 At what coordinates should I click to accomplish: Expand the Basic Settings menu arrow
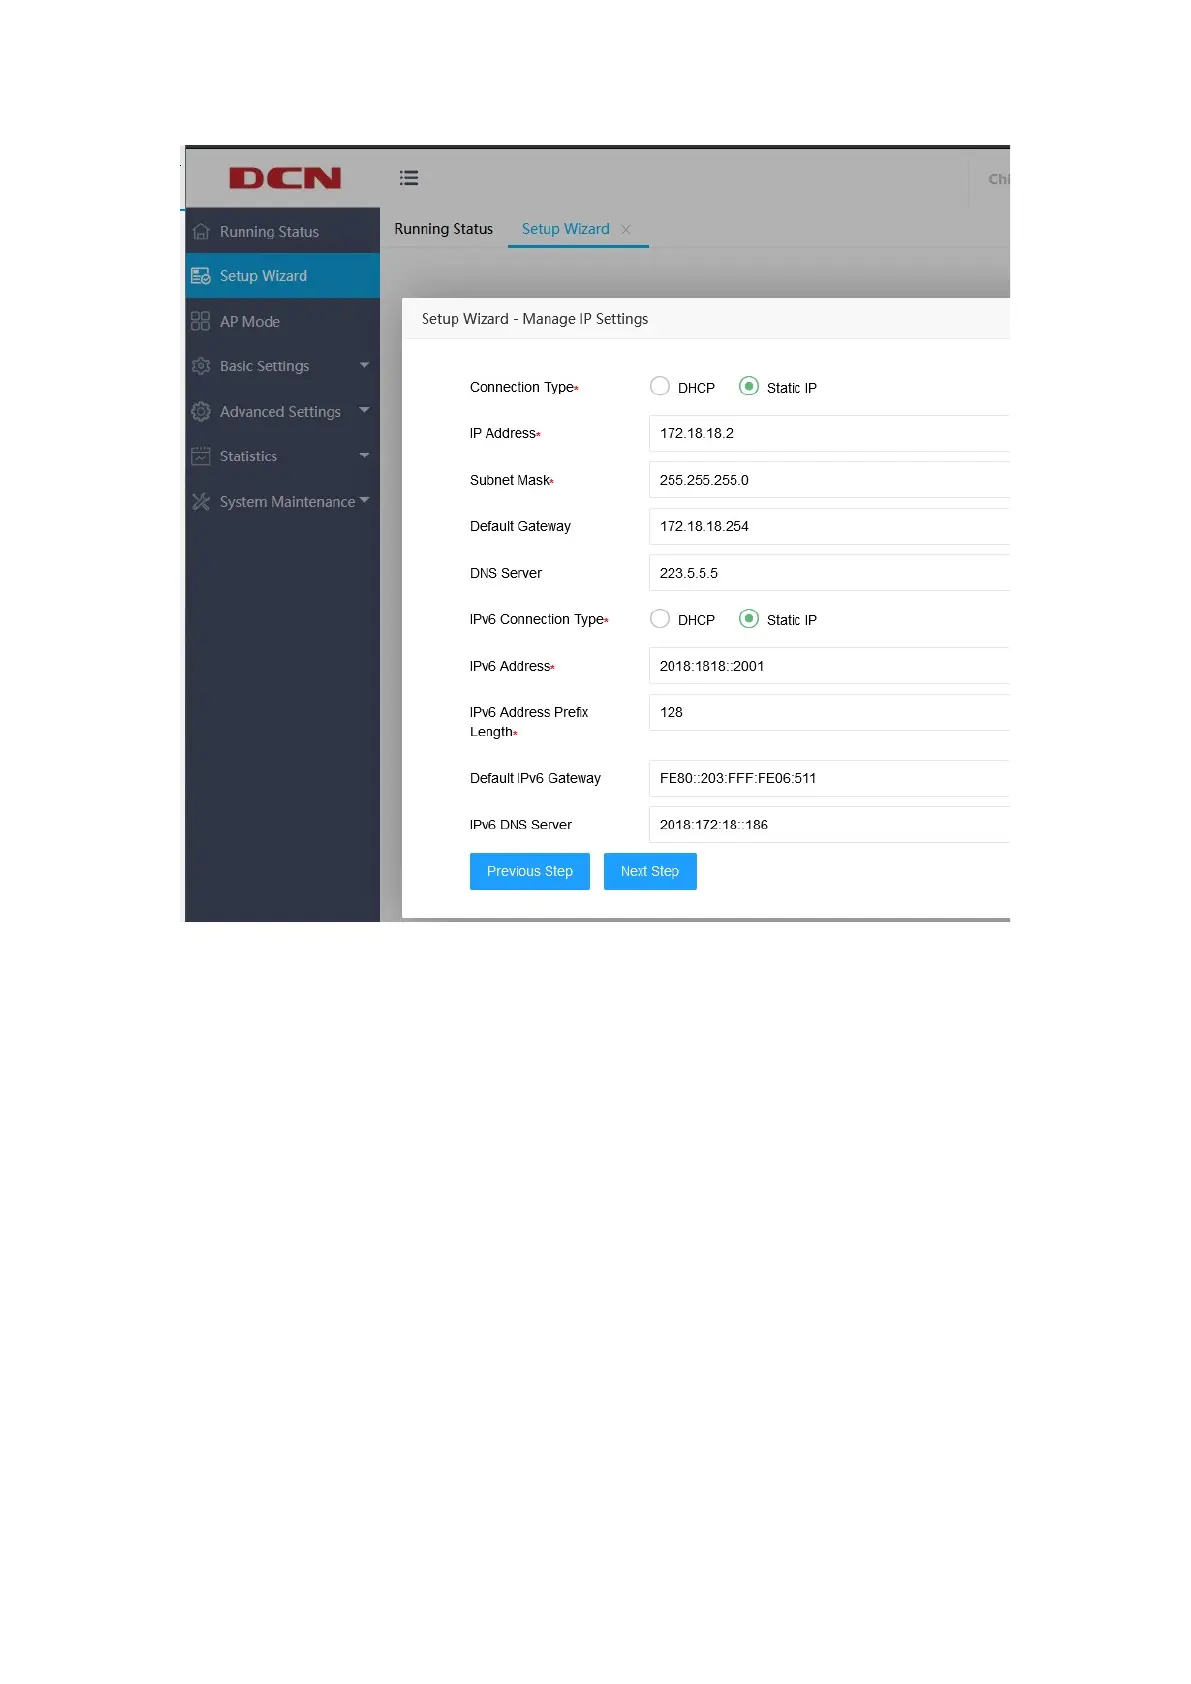point(364,365)
